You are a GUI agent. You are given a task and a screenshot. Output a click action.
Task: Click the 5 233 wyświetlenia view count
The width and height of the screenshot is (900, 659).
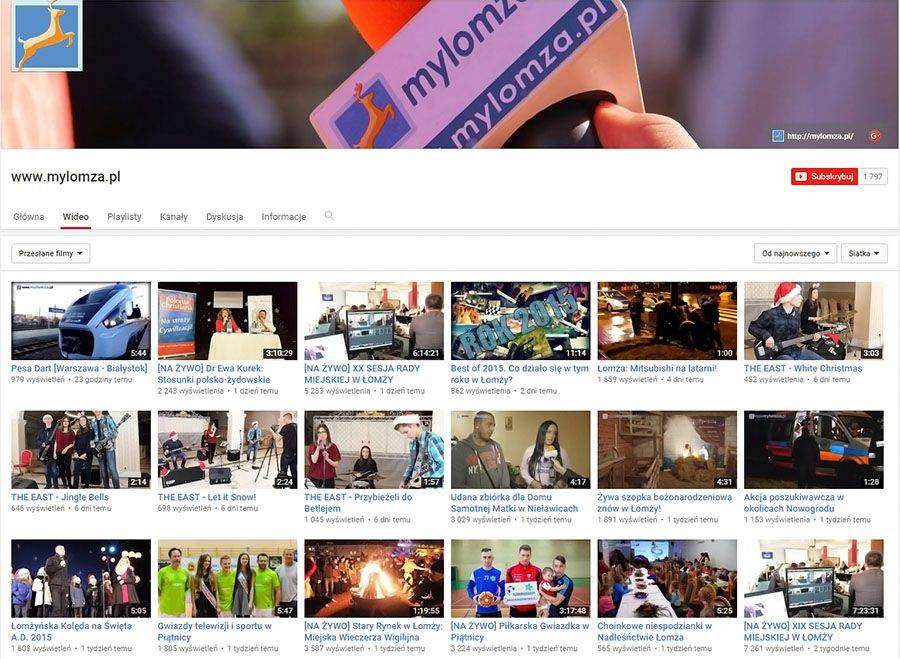(337, 391)
